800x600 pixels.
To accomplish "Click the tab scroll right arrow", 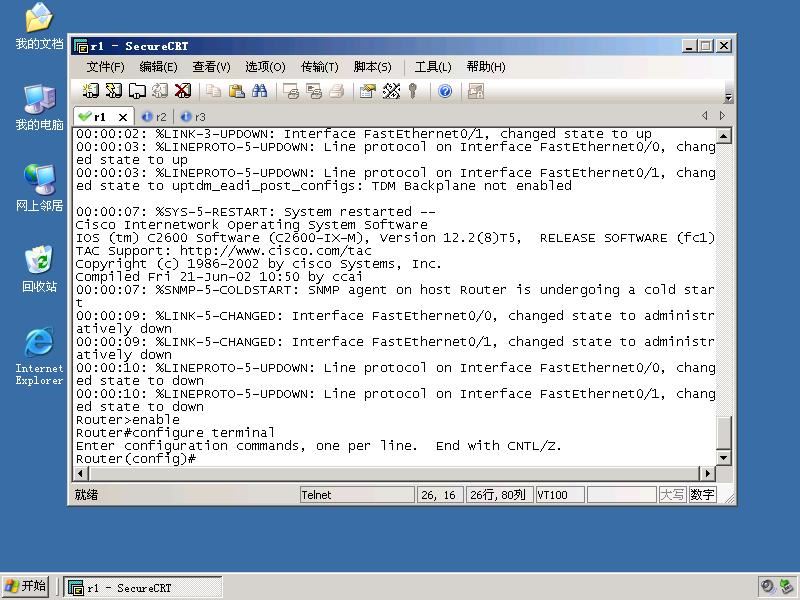I will (722, 116).
